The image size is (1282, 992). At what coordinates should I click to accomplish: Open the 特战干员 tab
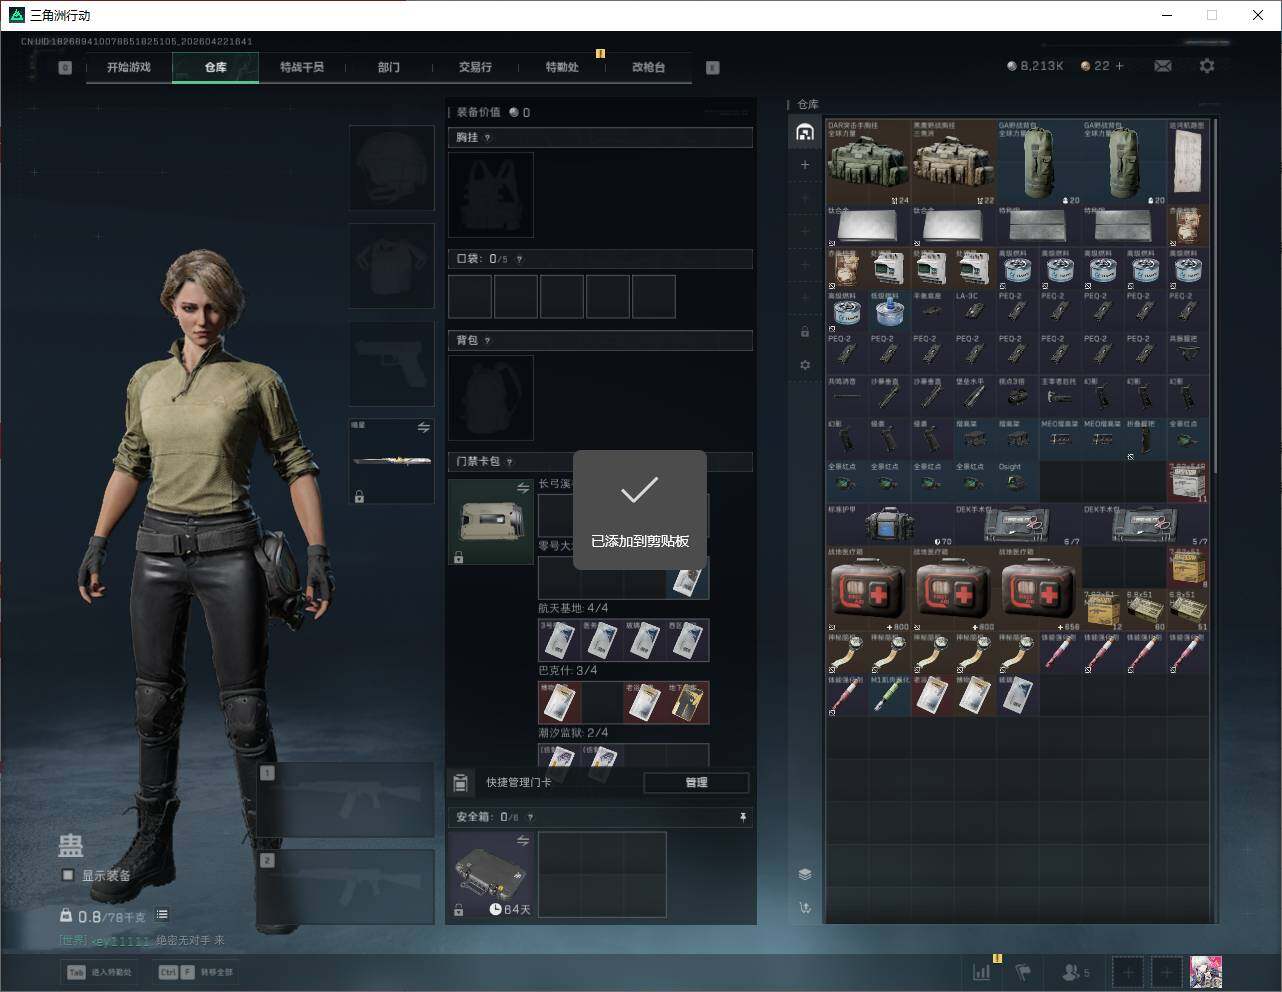[302, 67]
